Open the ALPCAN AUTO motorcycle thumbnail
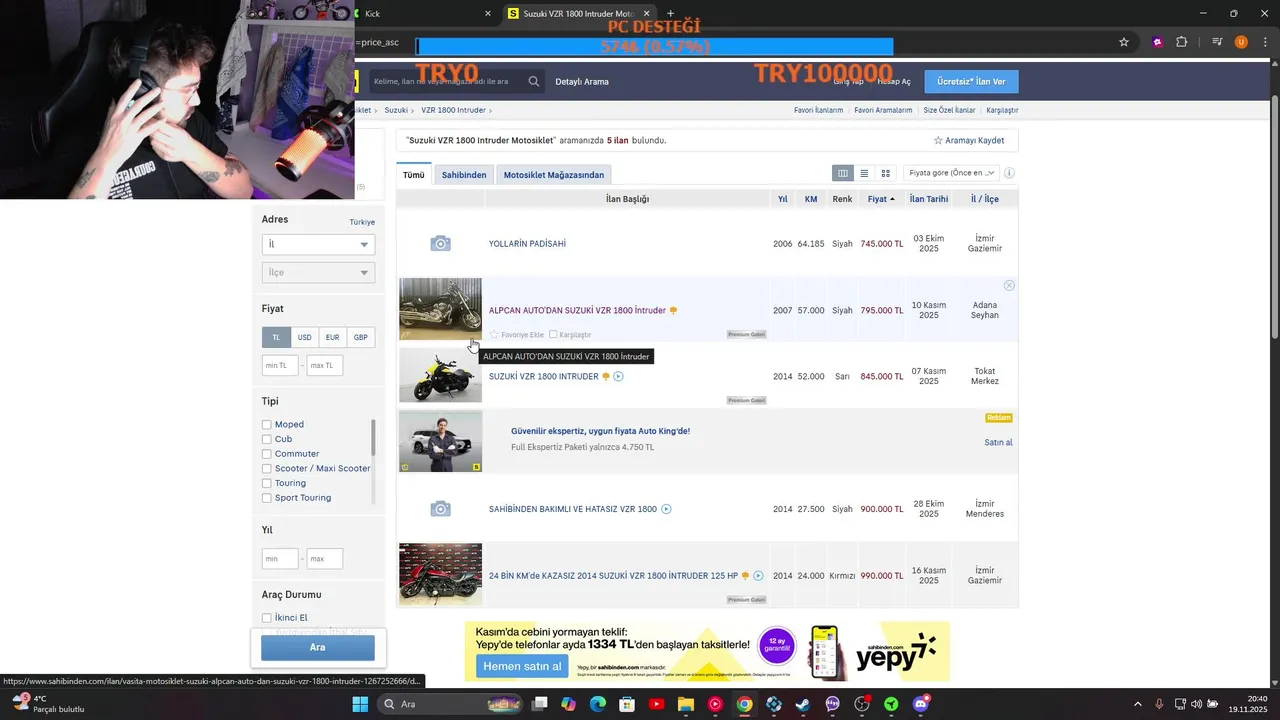This screenshot has height=720, width=1280. tap(440, 309)
